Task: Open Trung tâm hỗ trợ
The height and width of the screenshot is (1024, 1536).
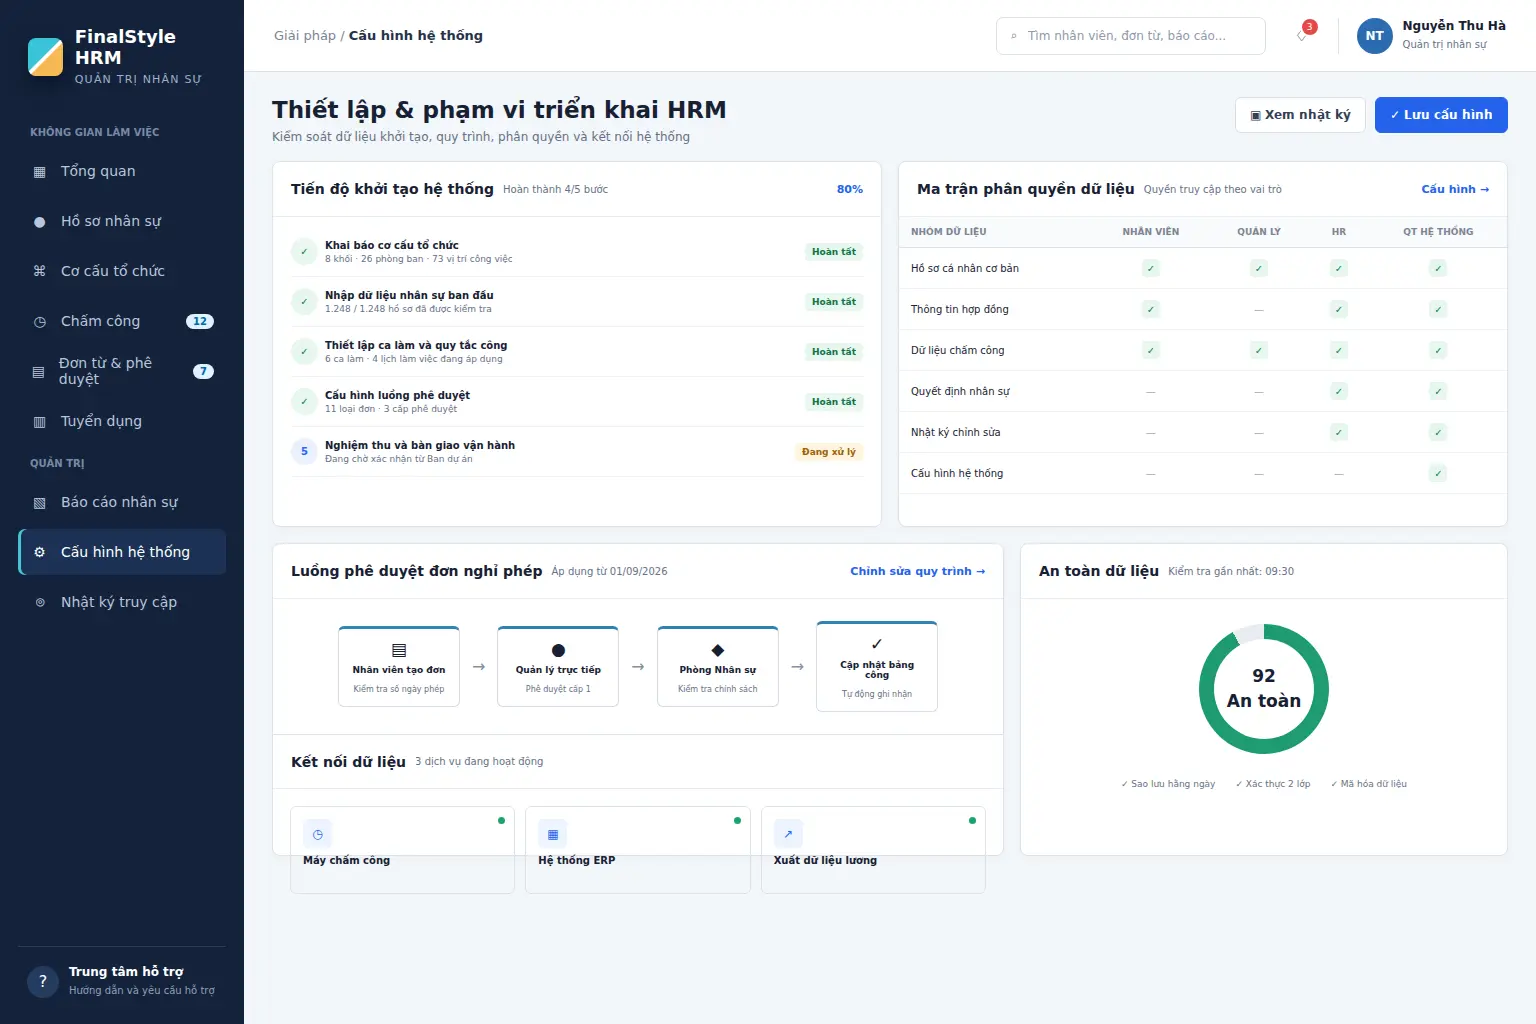Action: [122, 981]
